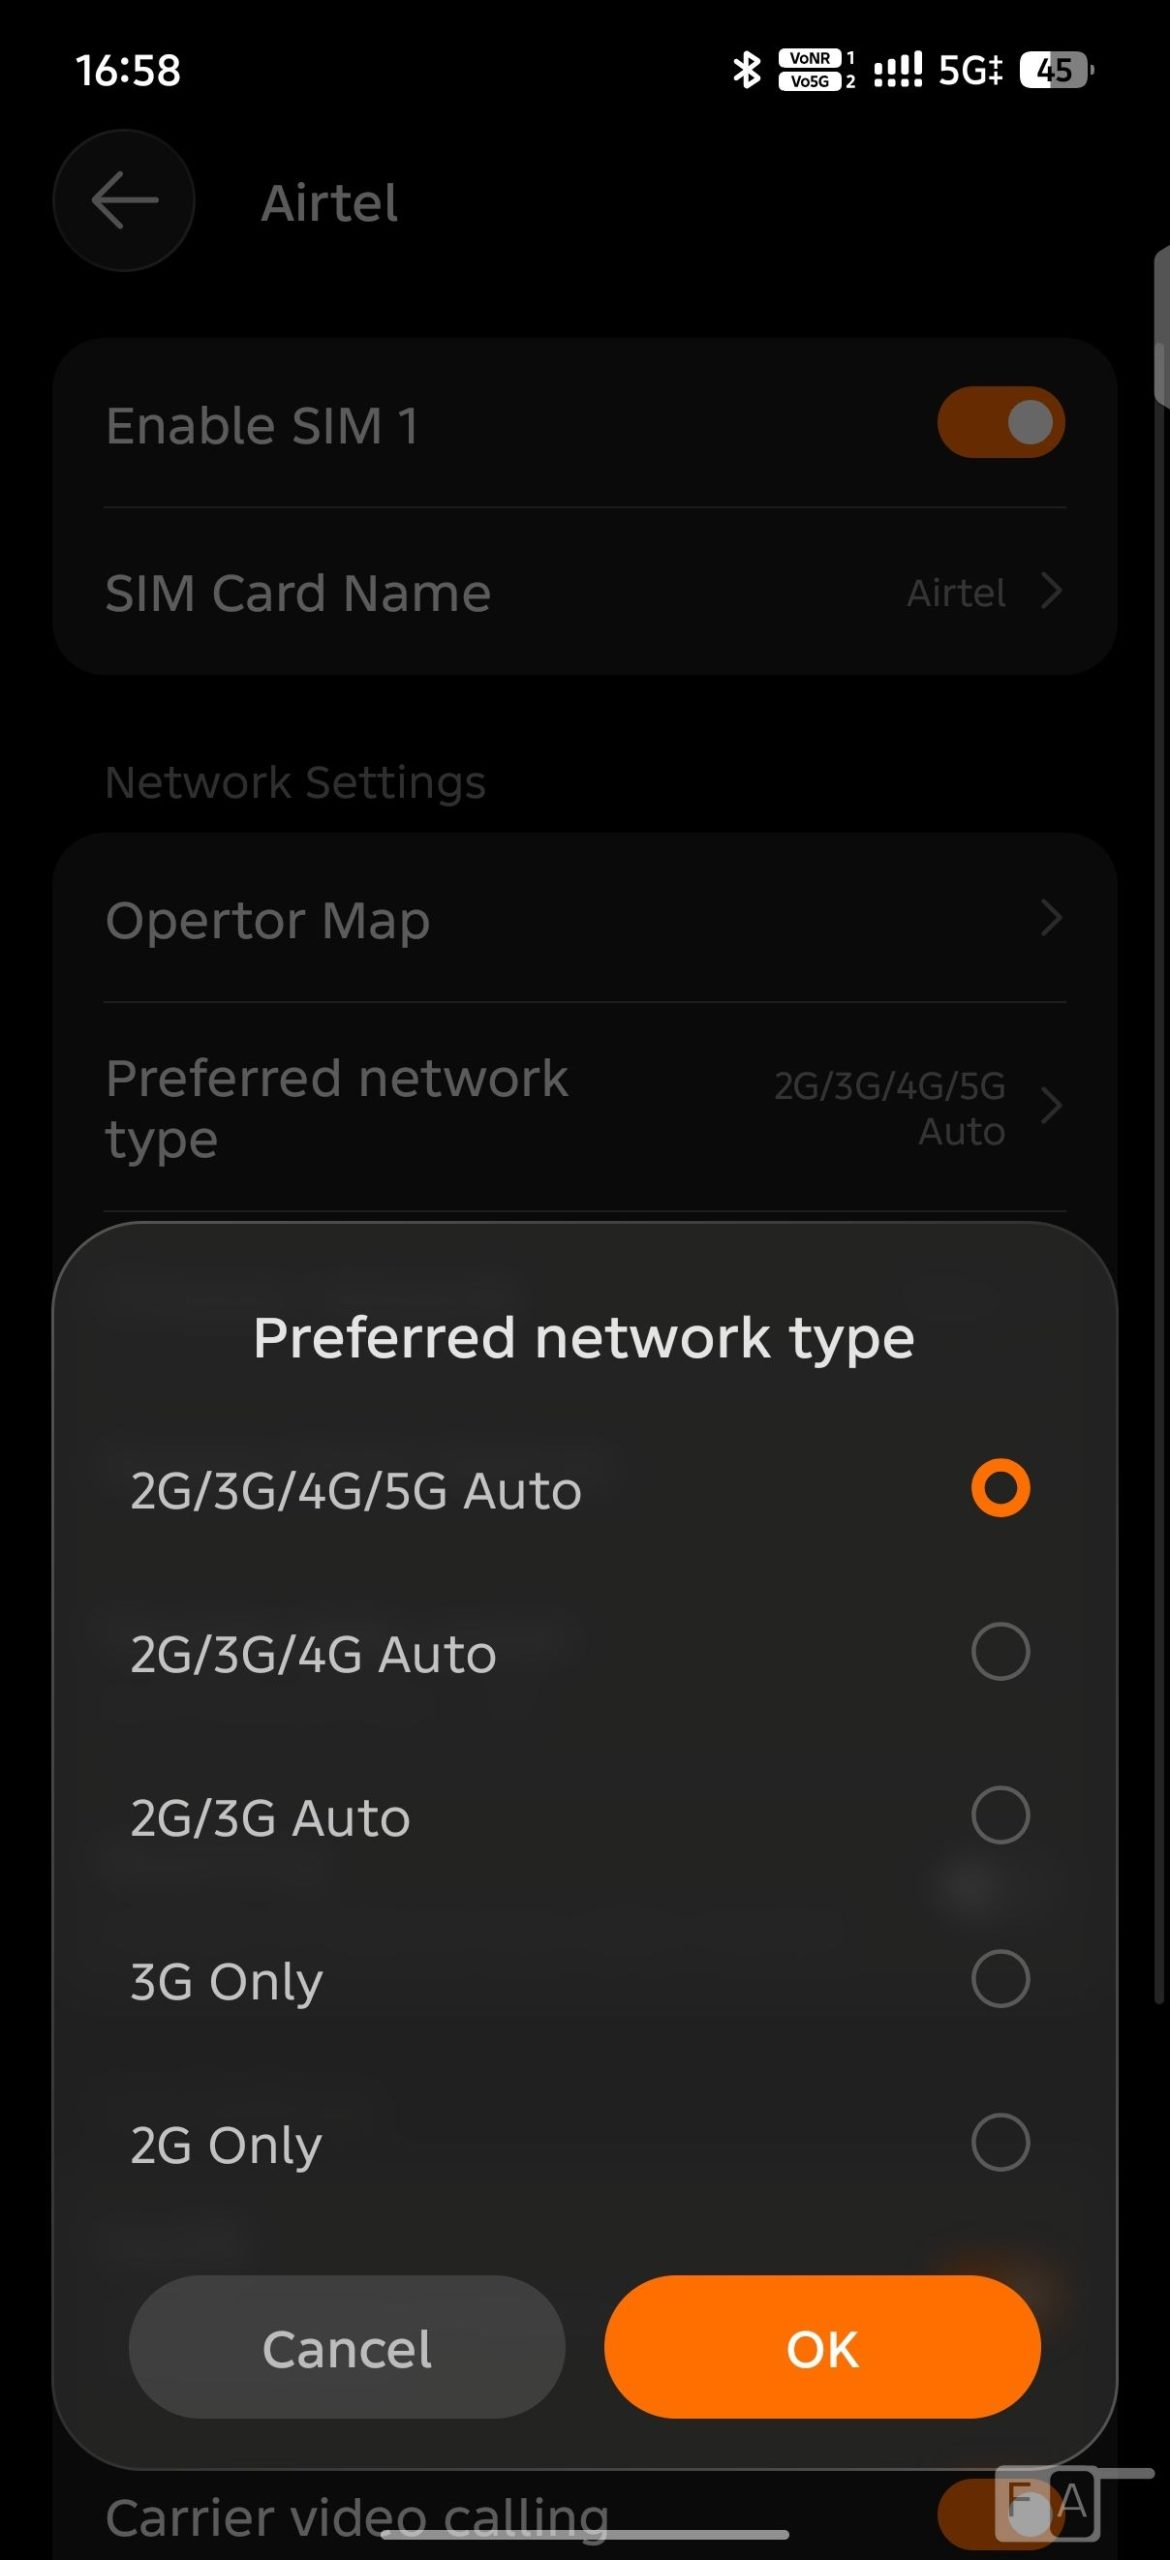Viewport: 1170px width, 2560px height.
Task: Choose the 2G/3G Auto radio option
Action: (x=1000, y=1815)
